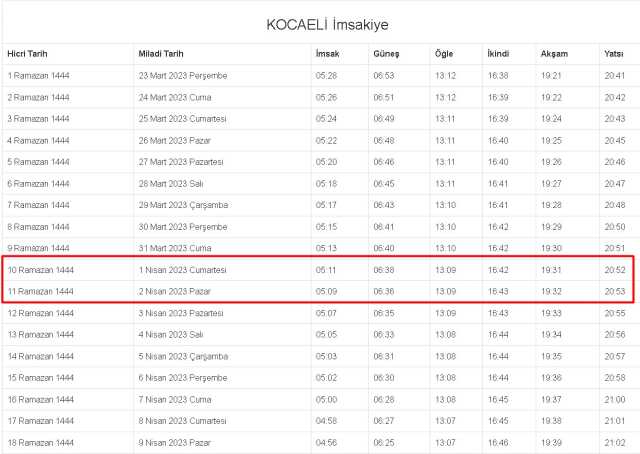640x454 pixels.
Task: Select the '15 Ramazan 1444' cell
Action: tap(41, 378)
